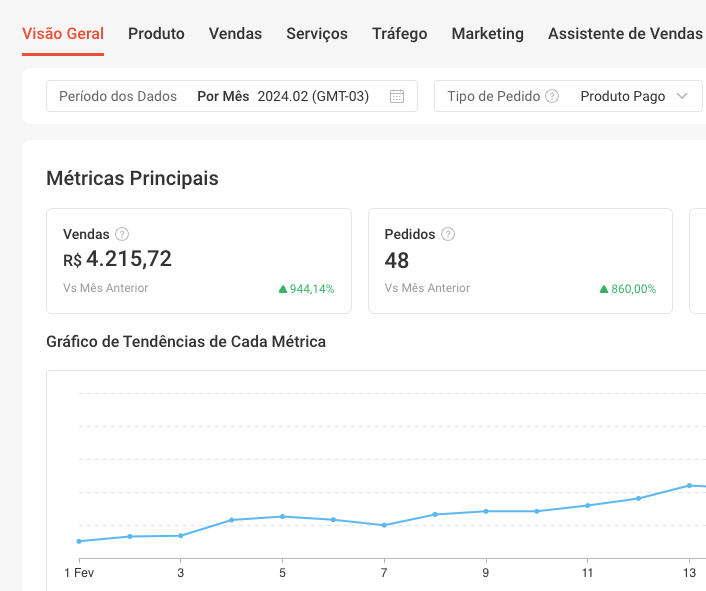Click the chart data point for day 5
Image resolution: width=706 pixels, height=591 pixels.
click(x=282, y=516)
